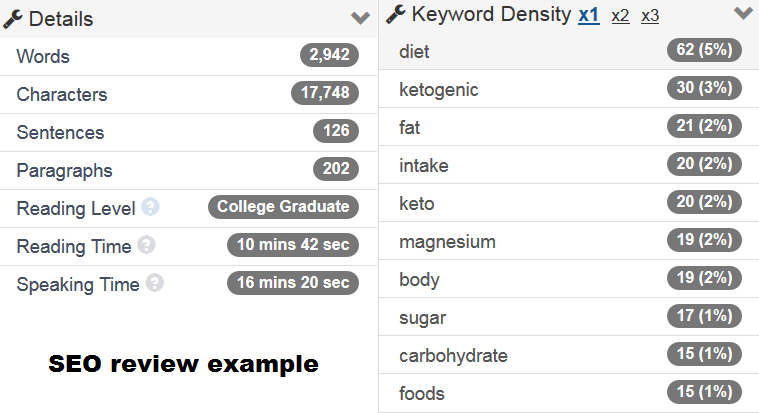The width and height of the screenshot is (759, 413).
Task: Click the 62 (5%) density badge
Action: coord(704,52)
